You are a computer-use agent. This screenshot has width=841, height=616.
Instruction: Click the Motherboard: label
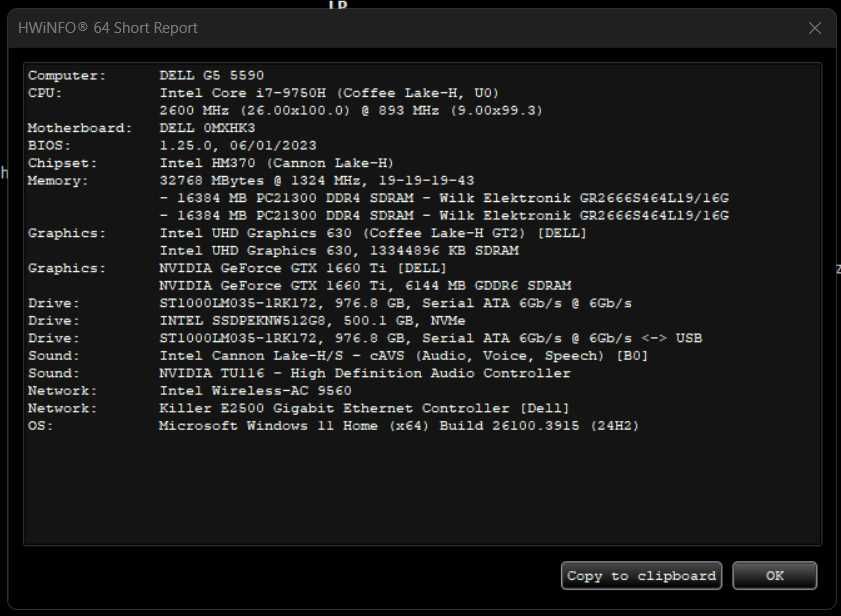point(80,128)
